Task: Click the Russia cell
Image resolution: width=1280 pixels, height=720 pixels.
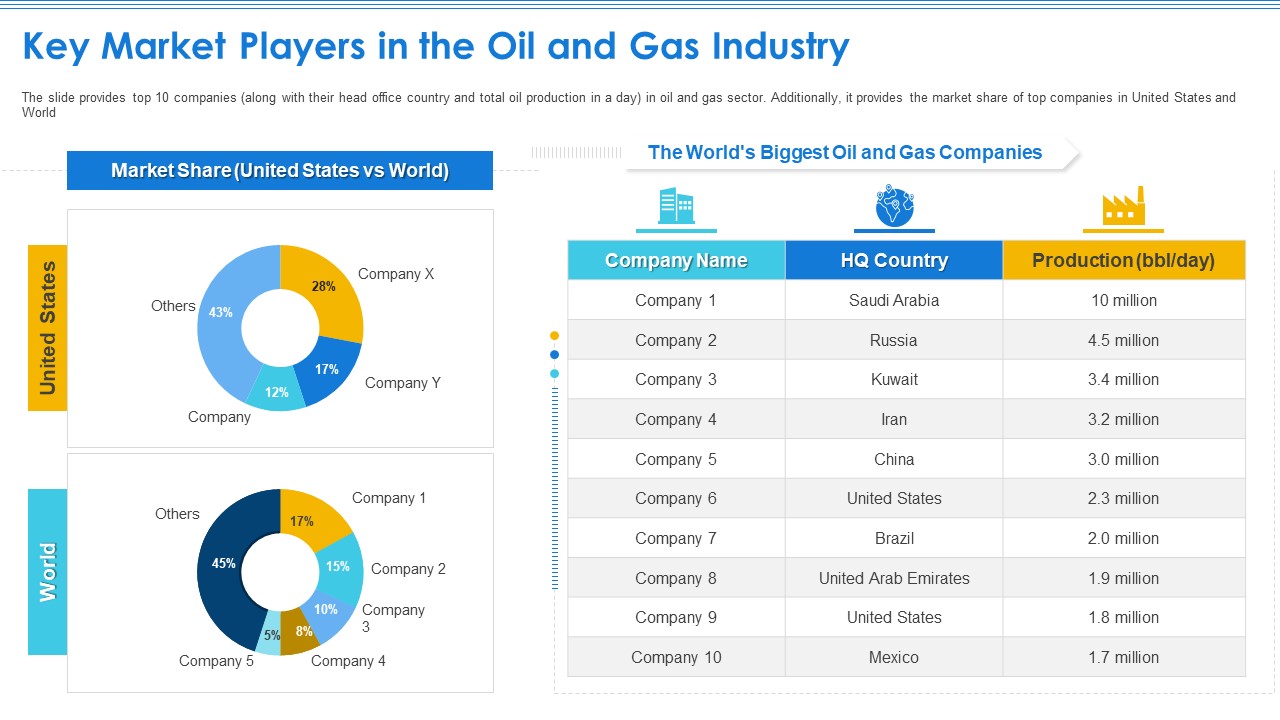Action: [x=894, y=340]
